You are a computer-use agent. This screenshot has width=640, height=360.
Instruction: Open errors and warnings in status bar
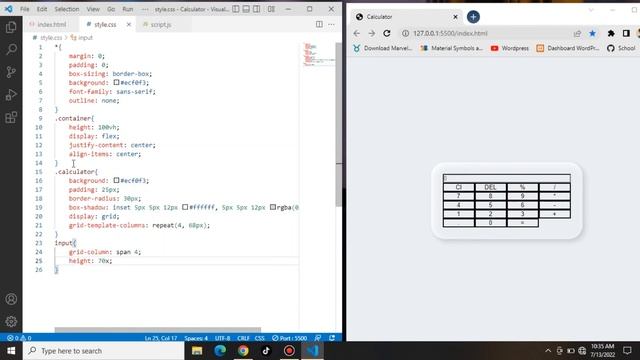(19, 338)
